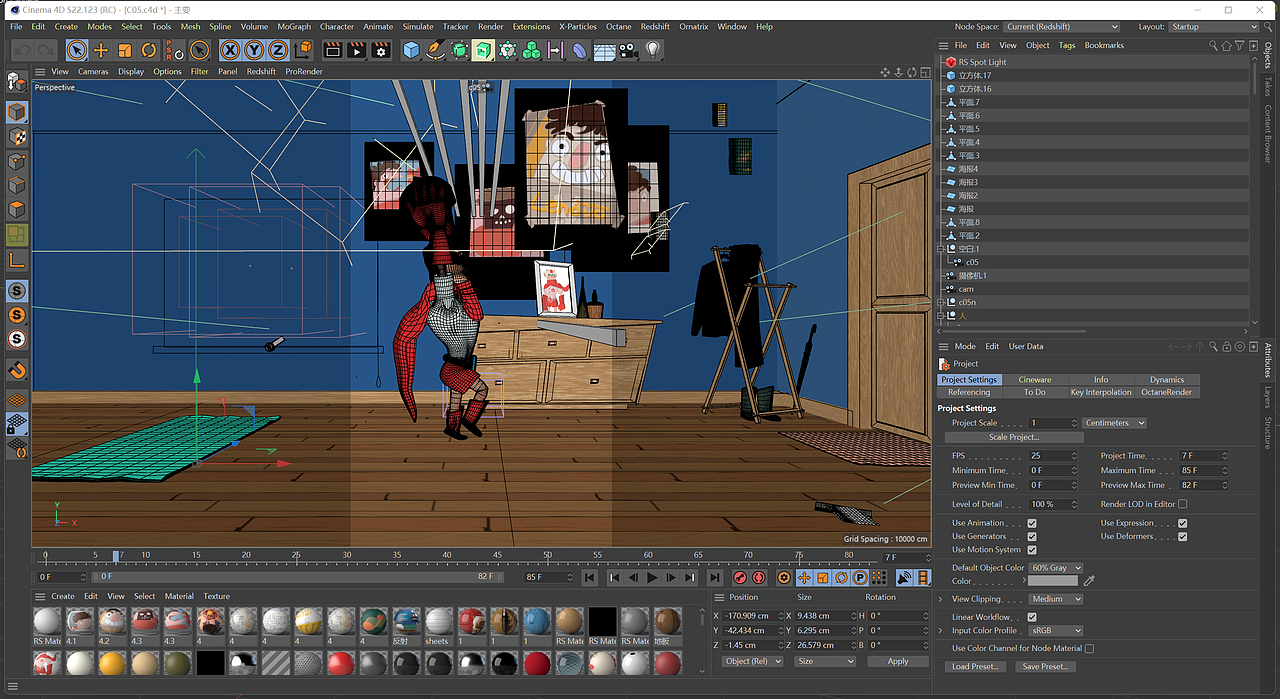Screen dimensions: 1280x699
Task: Switch coordinate system cube icon
Action: click(x=303, y=50)
